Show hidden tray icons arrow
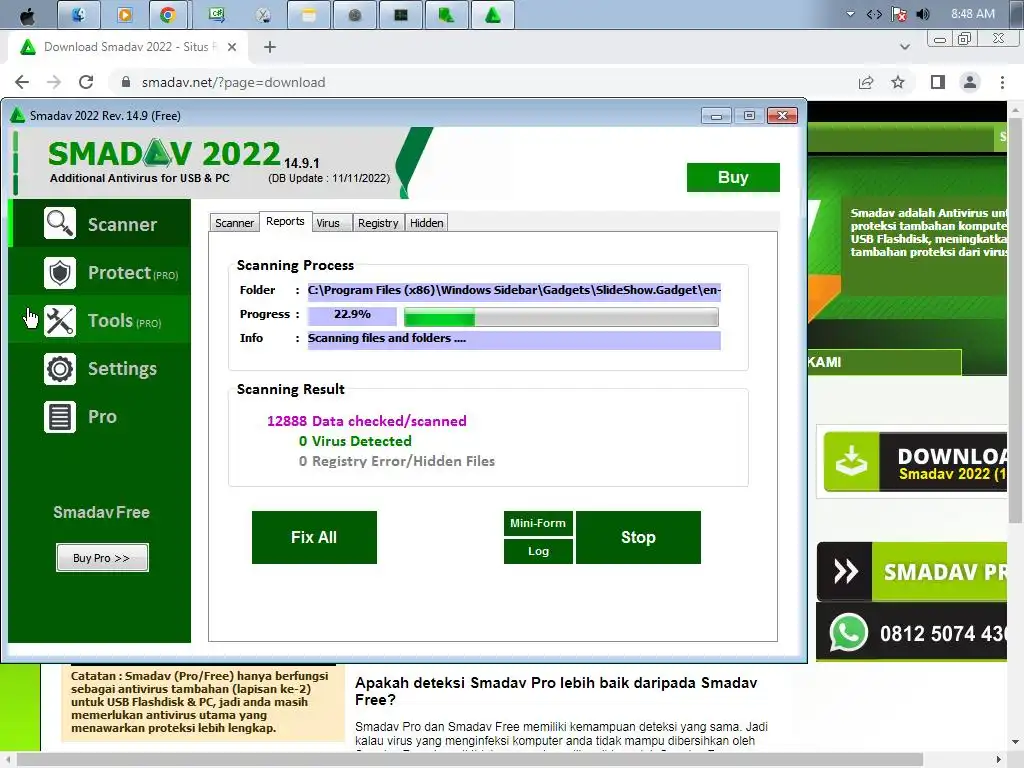Image resolution: width=1024 pixels, height=768 pixels. pos(850,14)
